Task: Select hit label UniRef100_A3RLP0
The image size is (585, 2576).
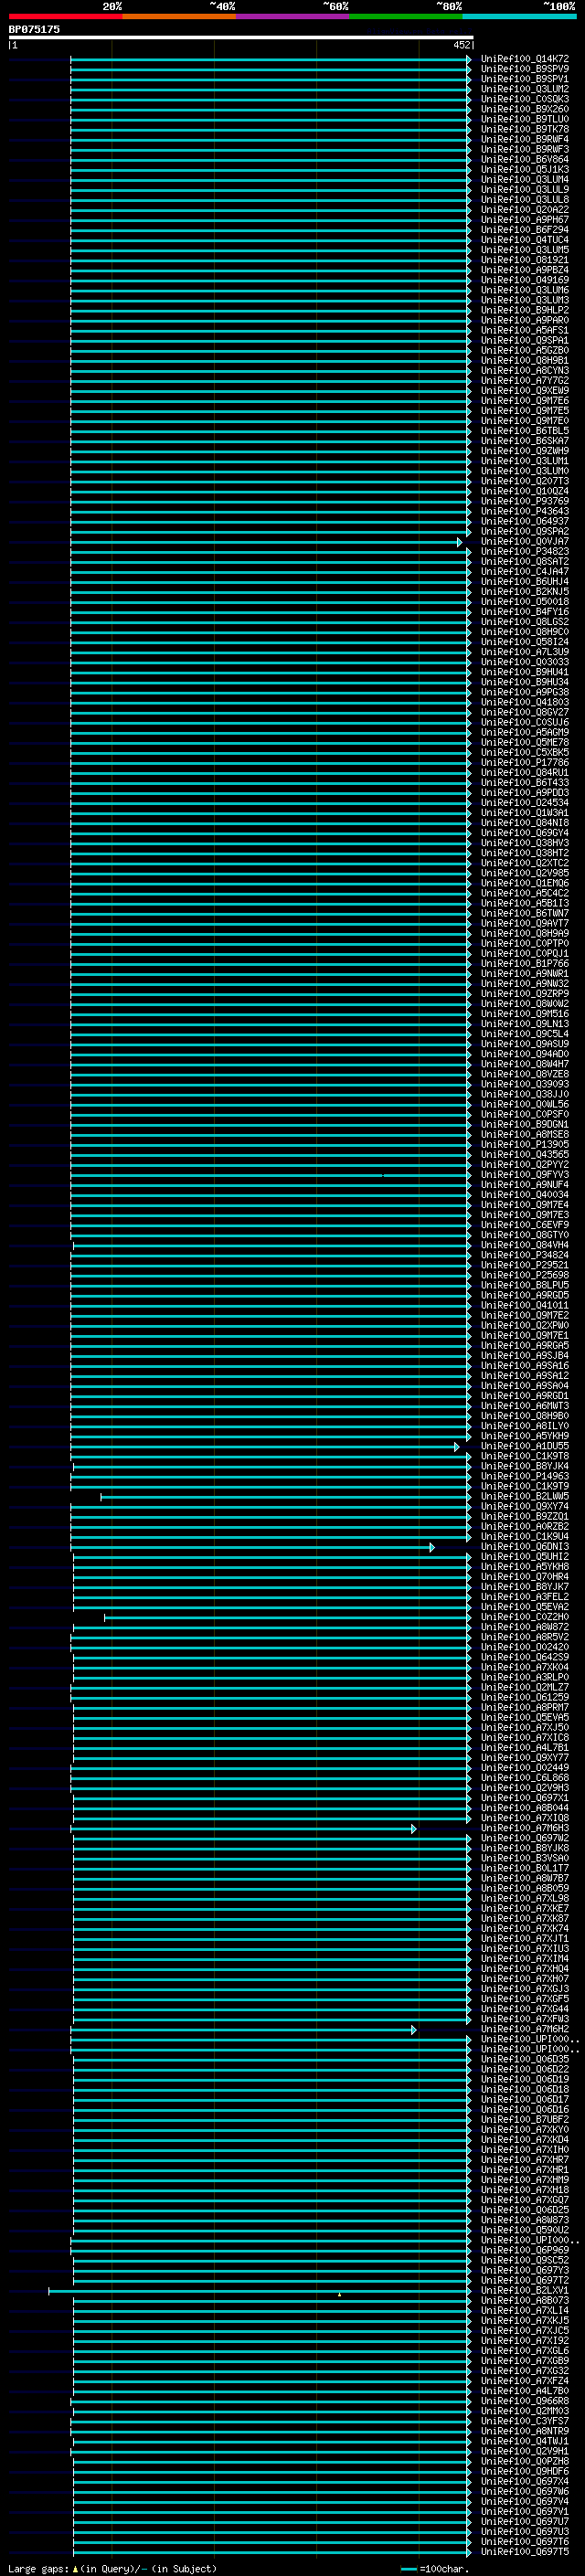Action: [x=524, y=1678]
